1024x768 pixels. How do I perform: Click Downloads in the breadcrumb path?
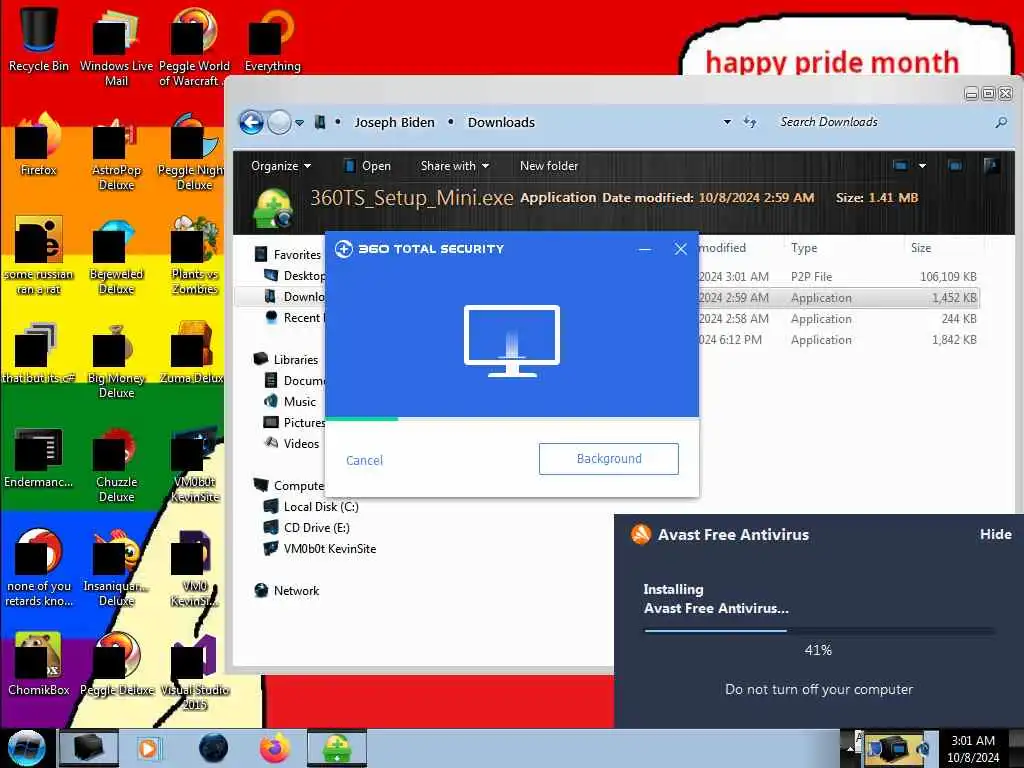pos(501,122)
